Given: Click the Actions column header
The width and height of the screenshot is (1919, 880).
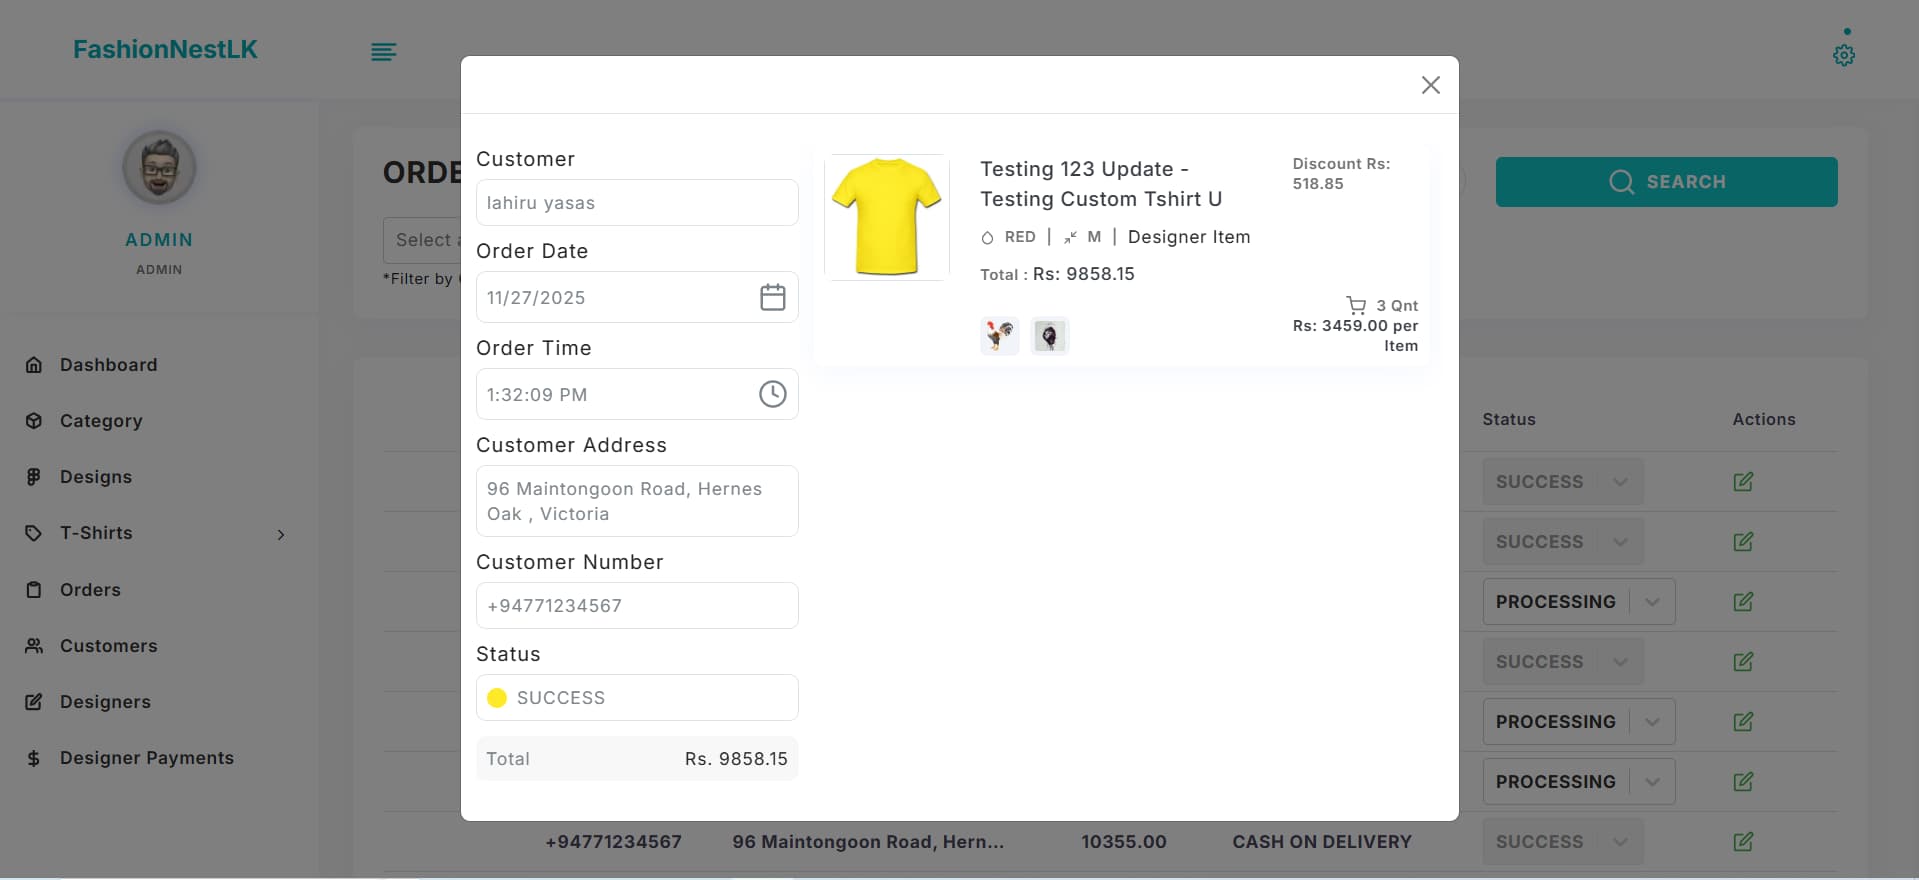Looking at the screenshot, I should click(x=1764, y=420).
